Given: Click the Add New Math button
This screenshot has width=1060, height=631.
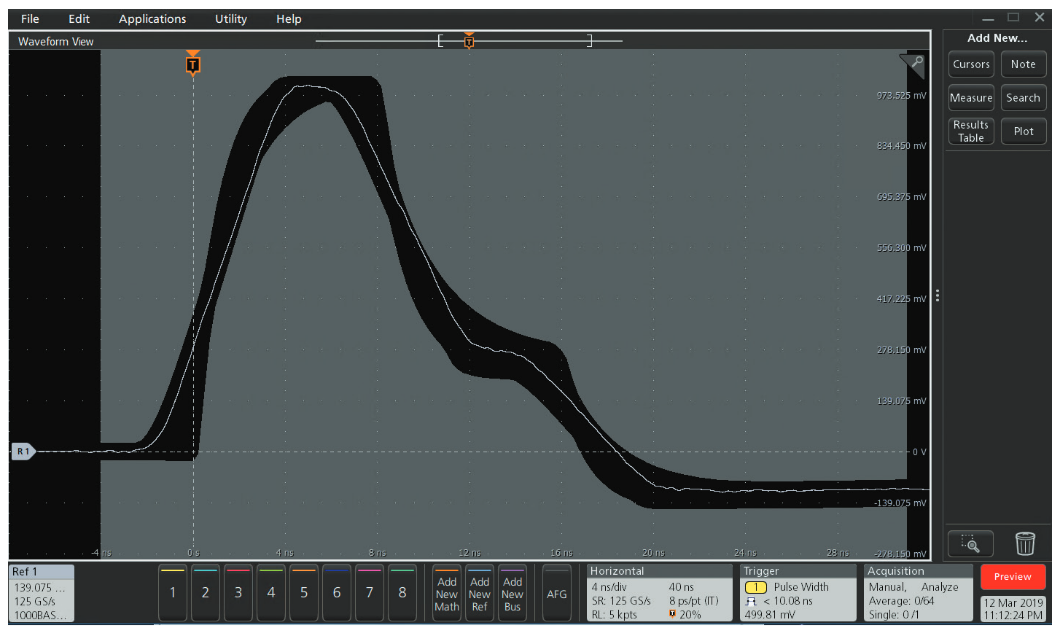Looking at the screenshot, I should pos(447,593).
